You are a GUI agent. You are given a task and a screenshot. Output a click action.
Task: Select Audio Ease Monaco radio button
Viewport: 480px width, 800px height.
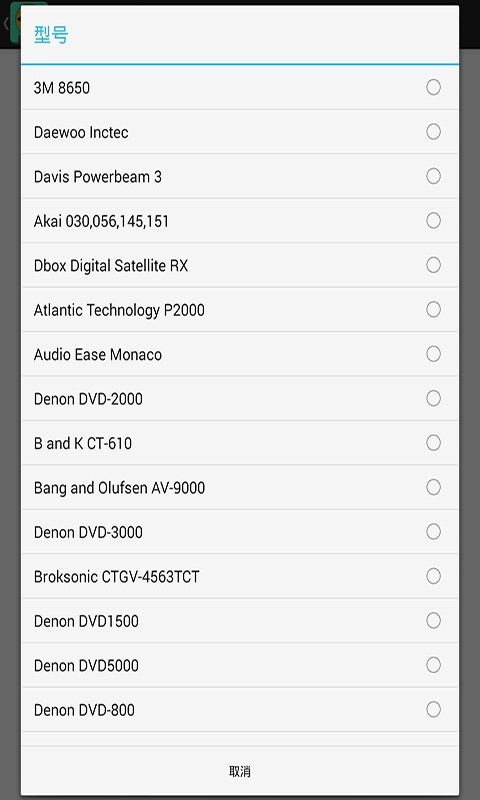tap(433, 354)
